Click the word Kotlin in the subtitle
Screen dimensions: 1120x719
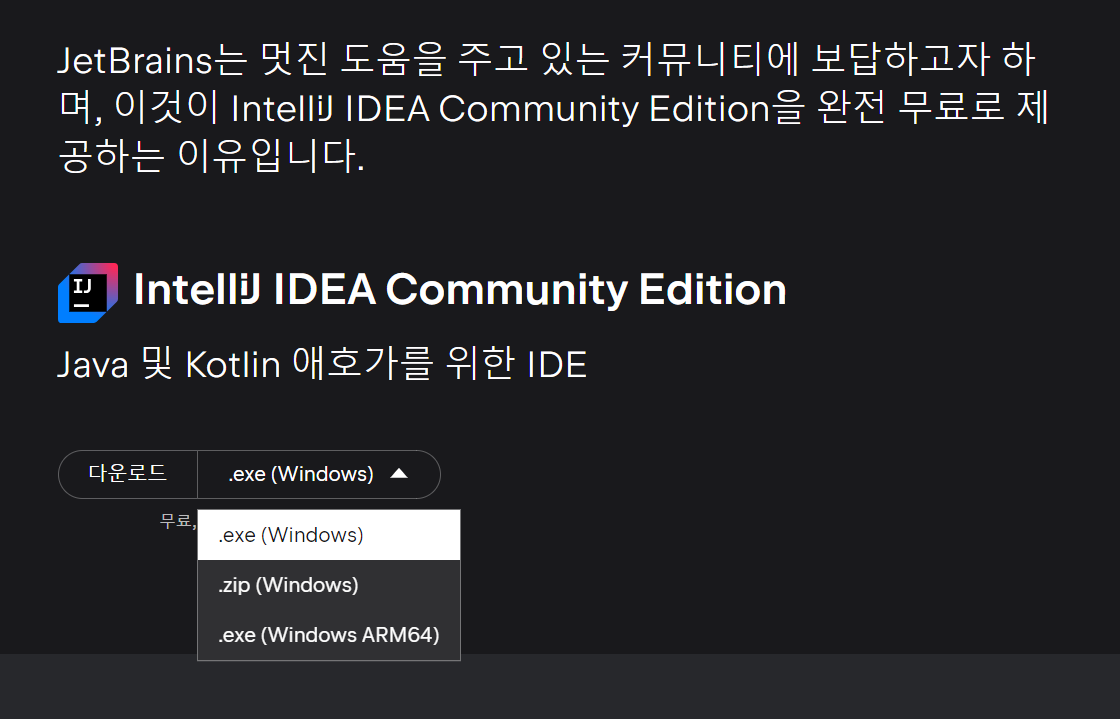tap(233, 365)
